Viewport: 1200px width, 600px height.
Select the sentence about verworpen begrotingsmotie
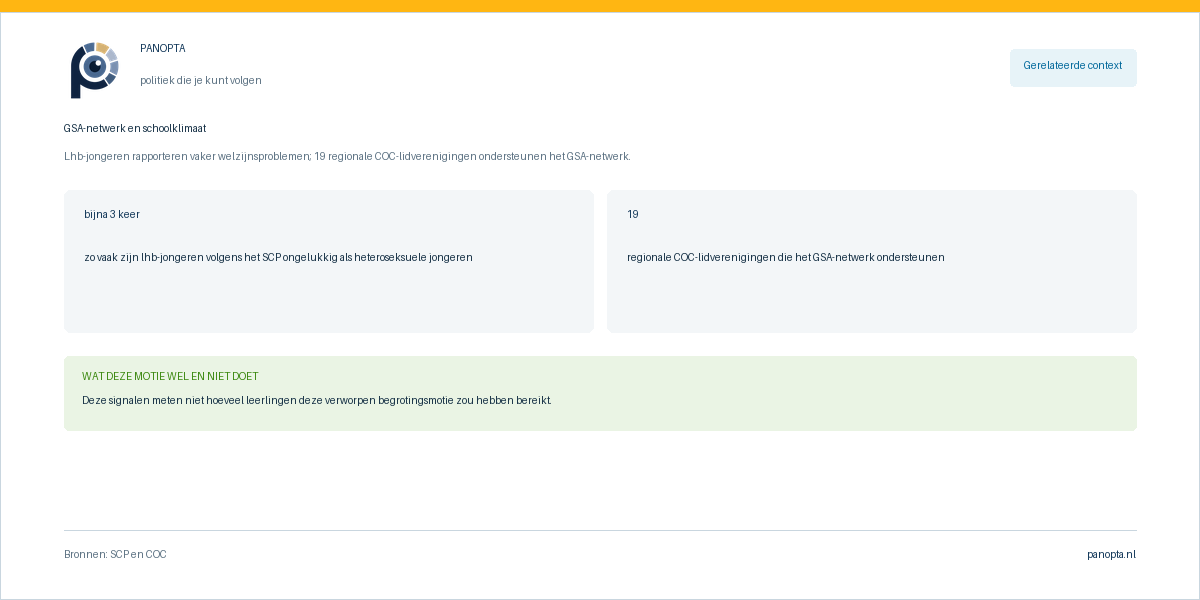[x=317, y=400]
